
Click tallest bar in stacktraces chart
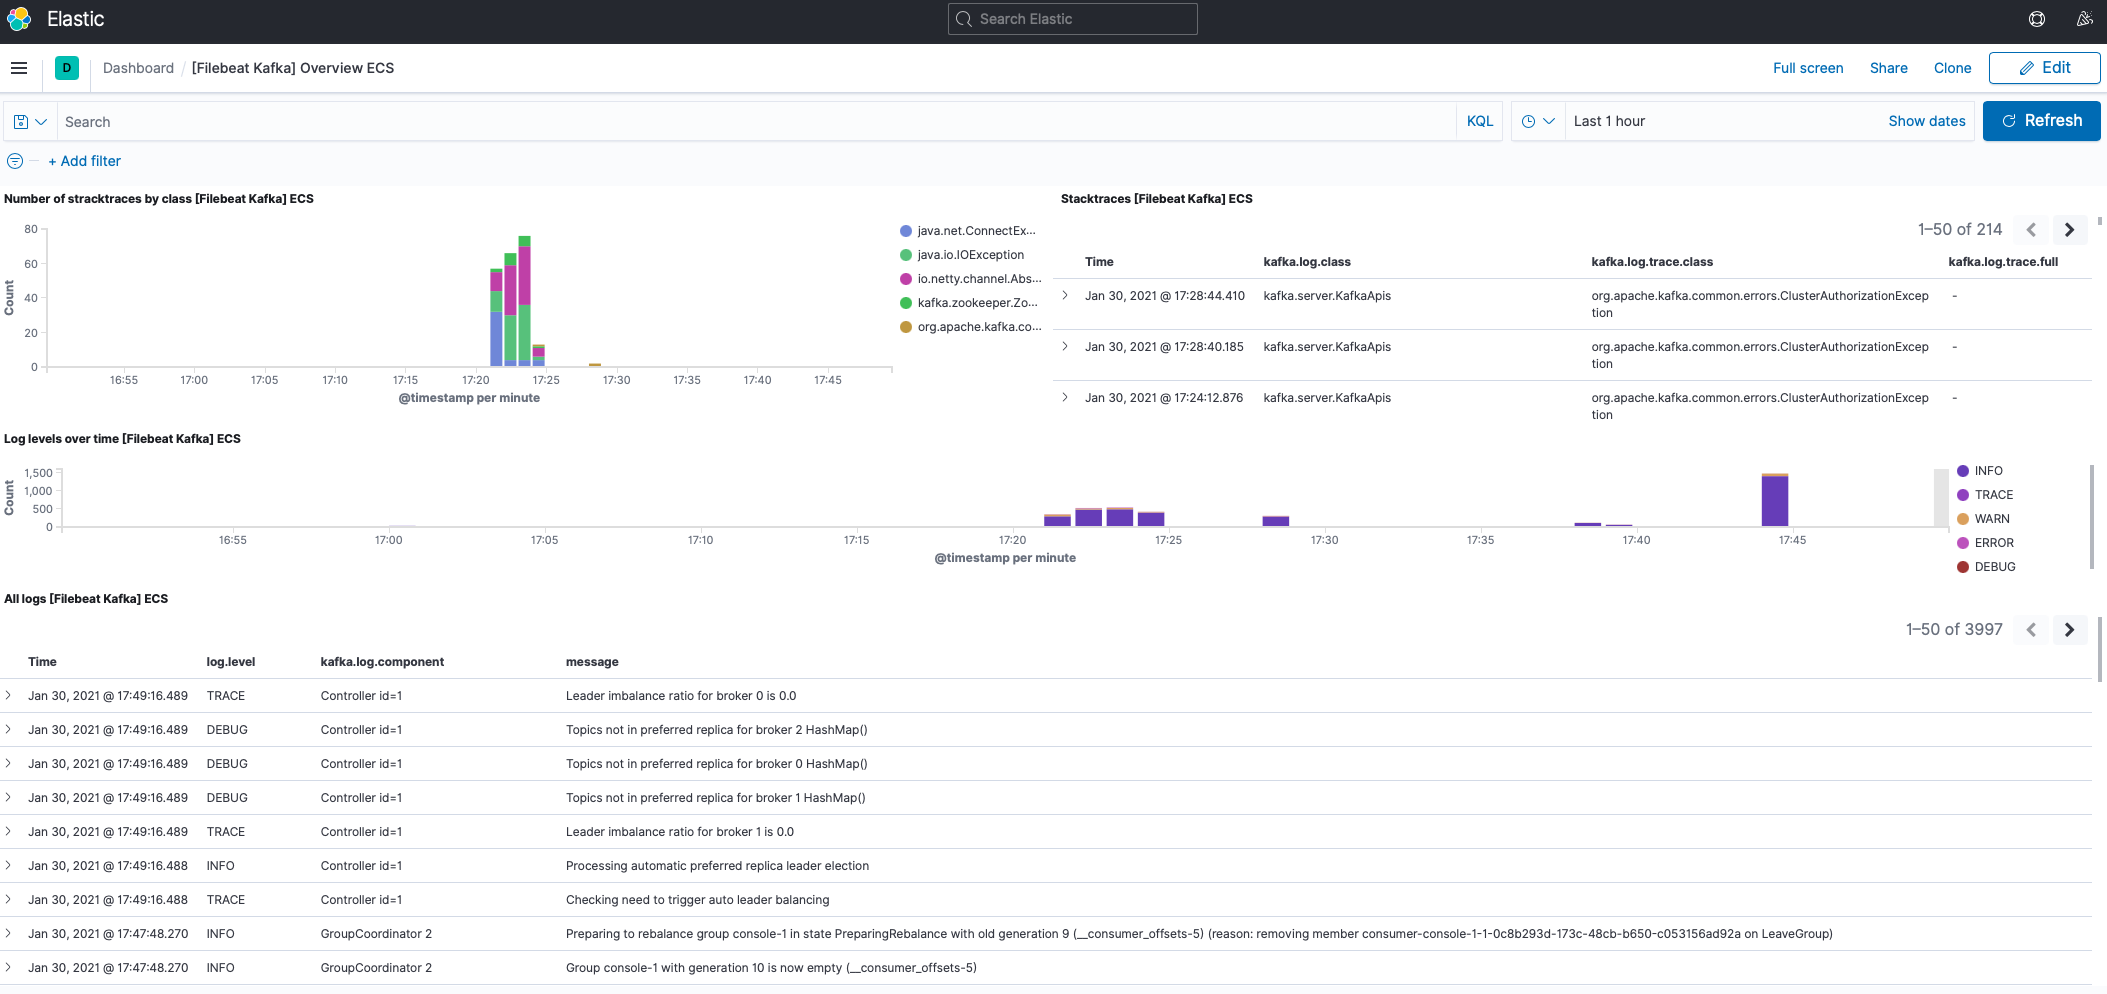(x=524, y=301)
